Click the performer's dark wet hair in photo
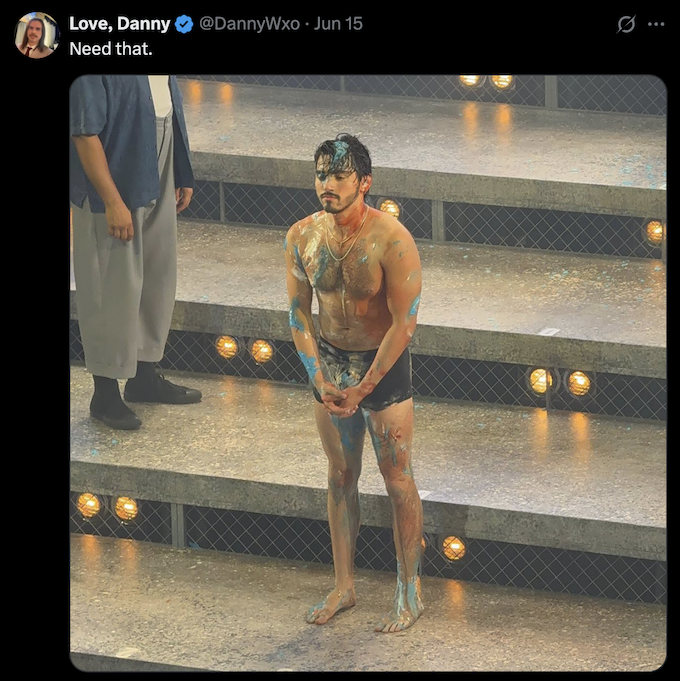Image resolution: width=680 pixels, height=681 pixels. 341,155
